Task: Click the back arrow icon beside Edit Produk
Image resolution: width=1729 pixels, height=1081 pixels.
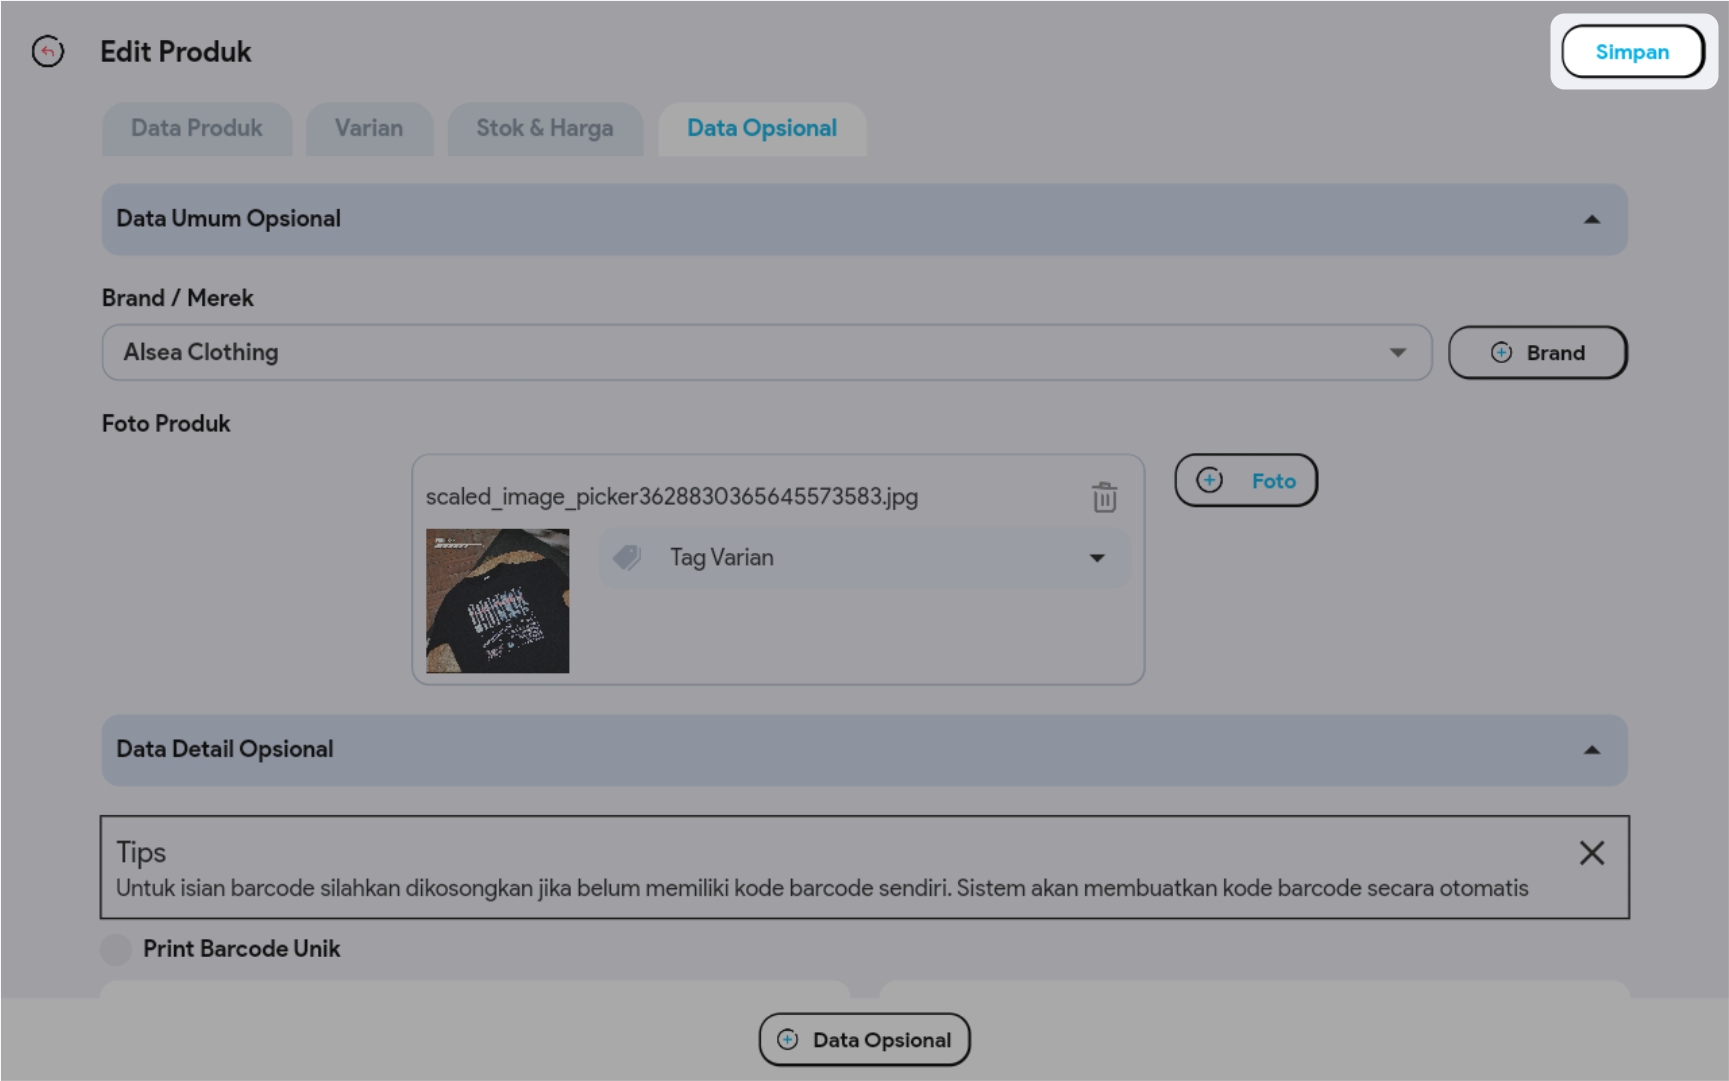Action: point(47,51)
